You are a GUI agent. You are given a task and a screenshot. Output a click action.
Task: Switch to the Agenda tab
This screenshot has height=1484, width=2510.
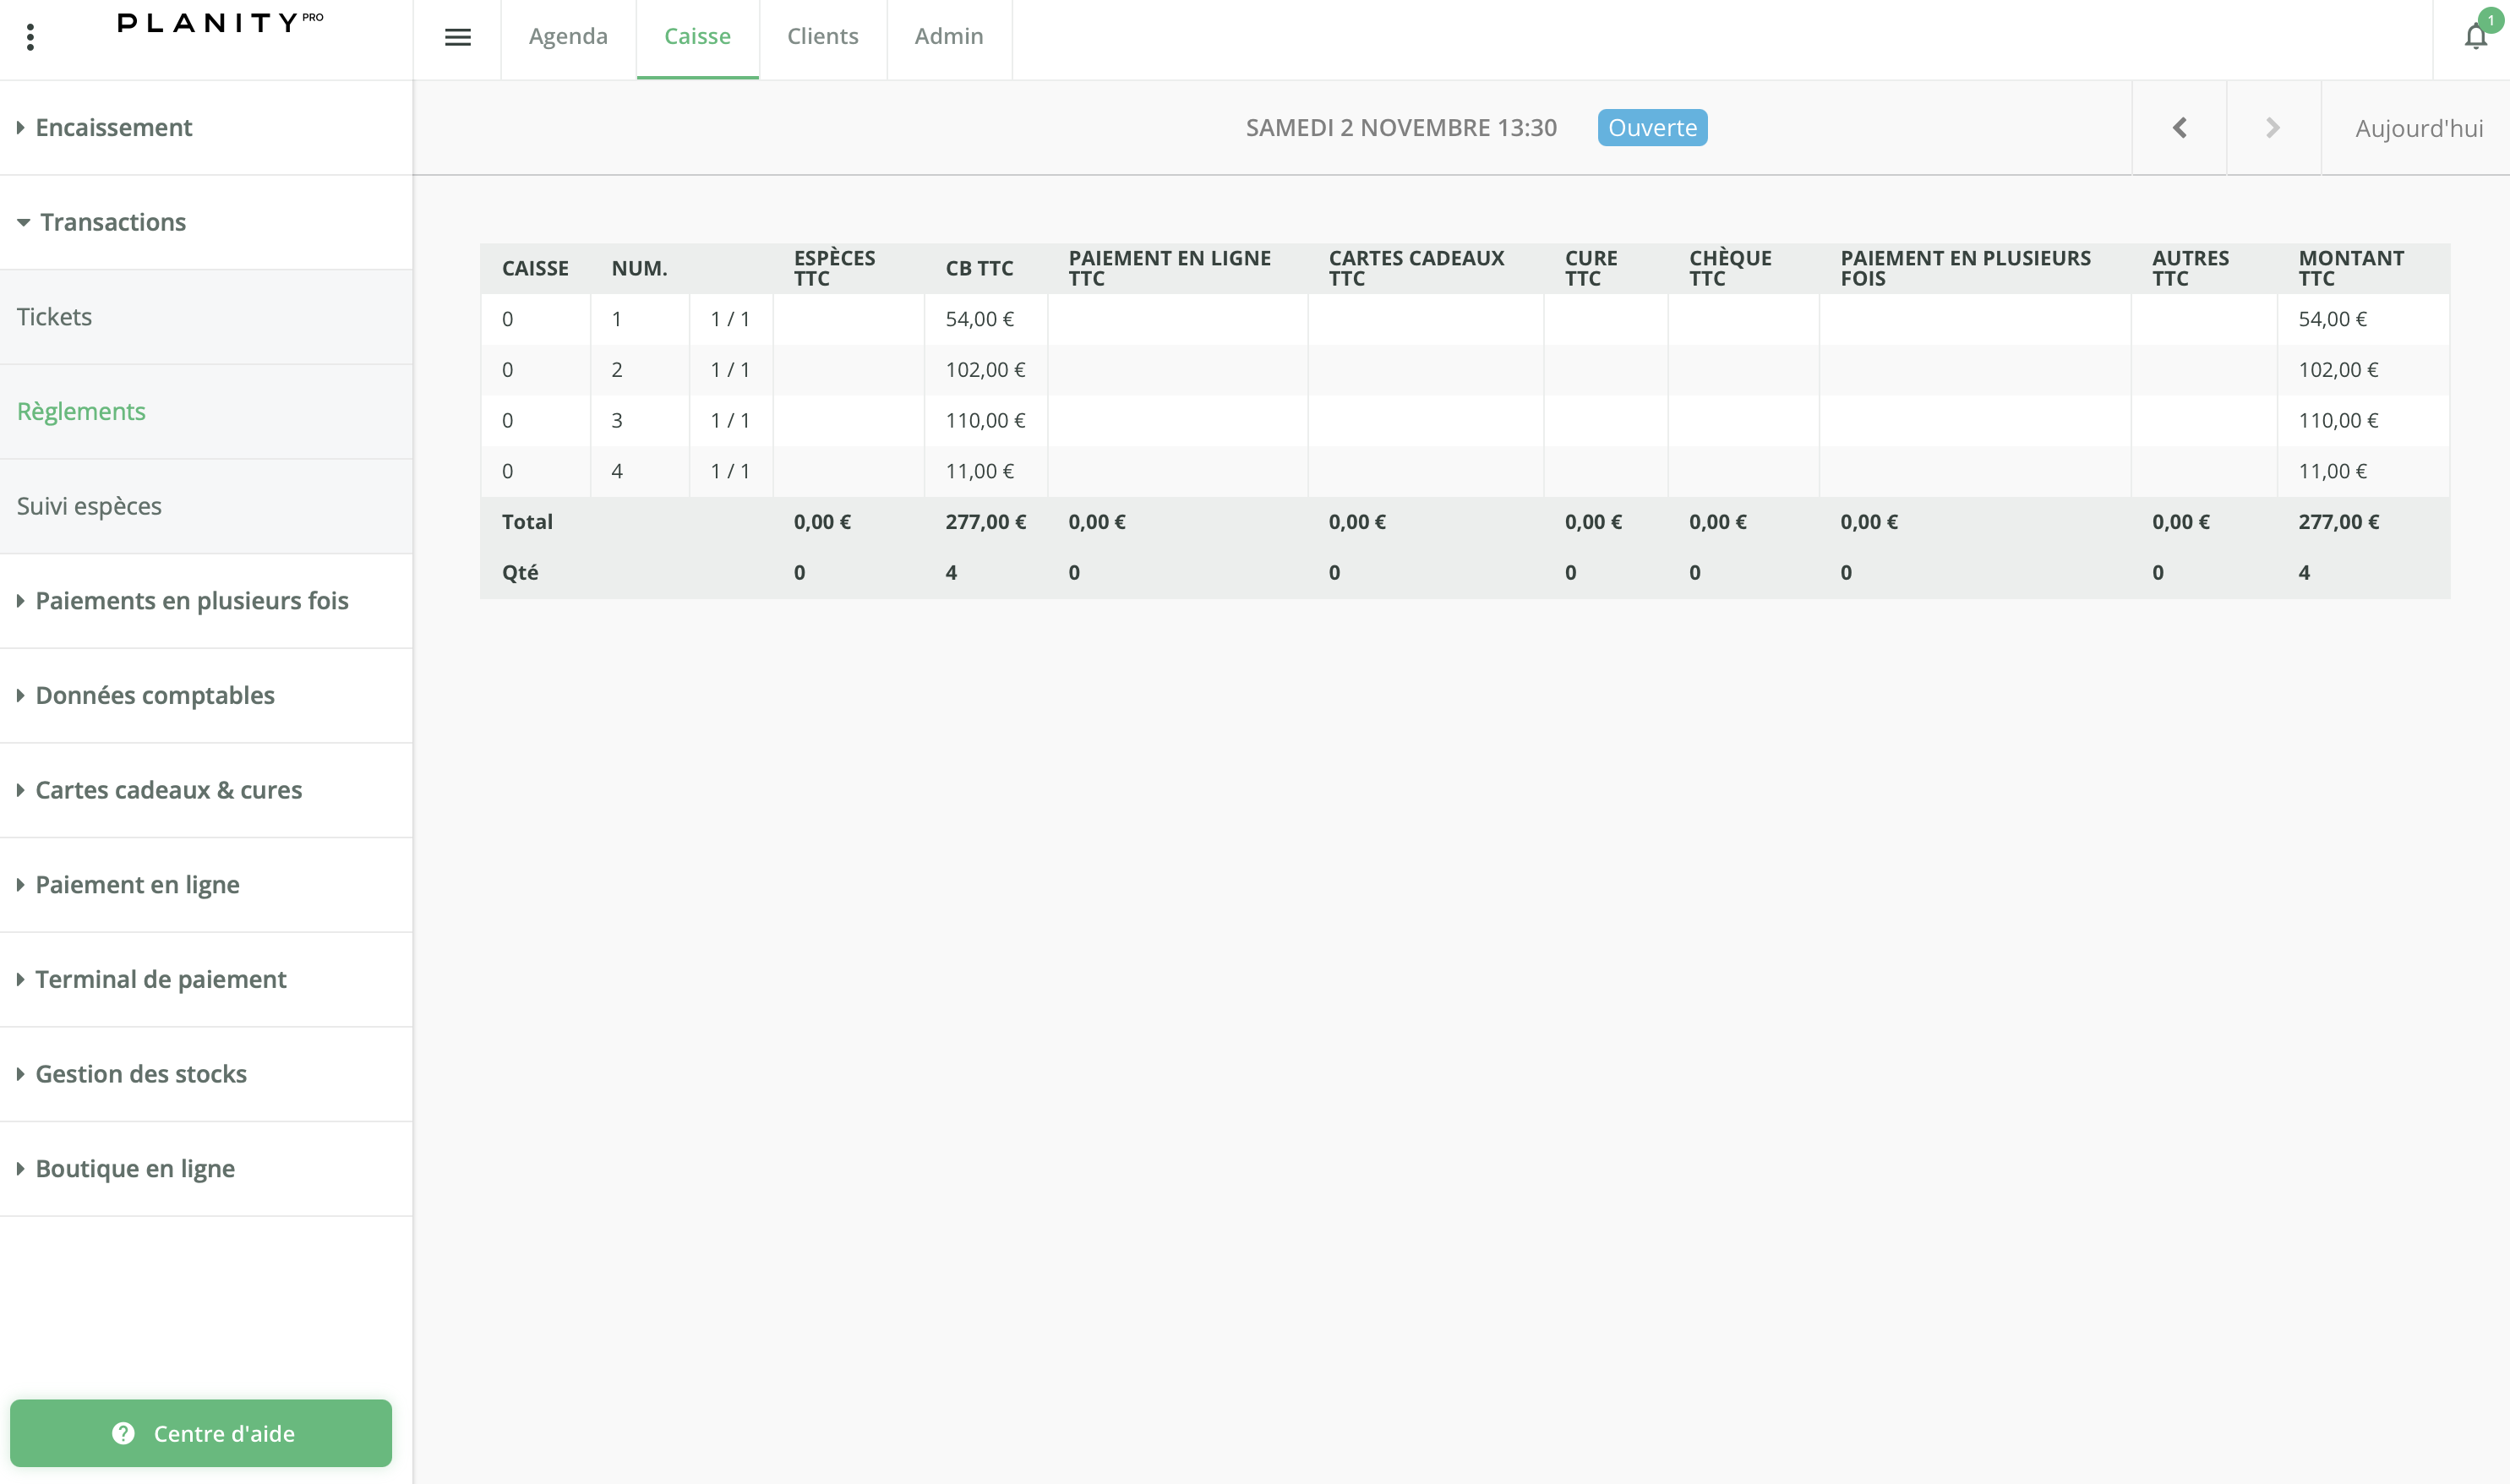click(x=568, y=37)
